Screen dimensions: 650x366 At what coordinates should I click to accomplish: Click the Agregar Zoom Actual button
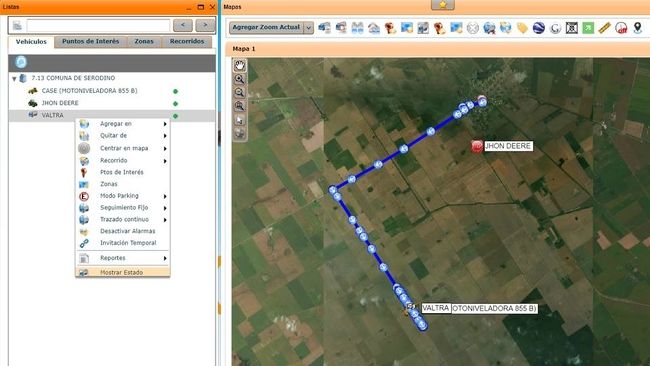pyautogui.click(x=266, y=28)
